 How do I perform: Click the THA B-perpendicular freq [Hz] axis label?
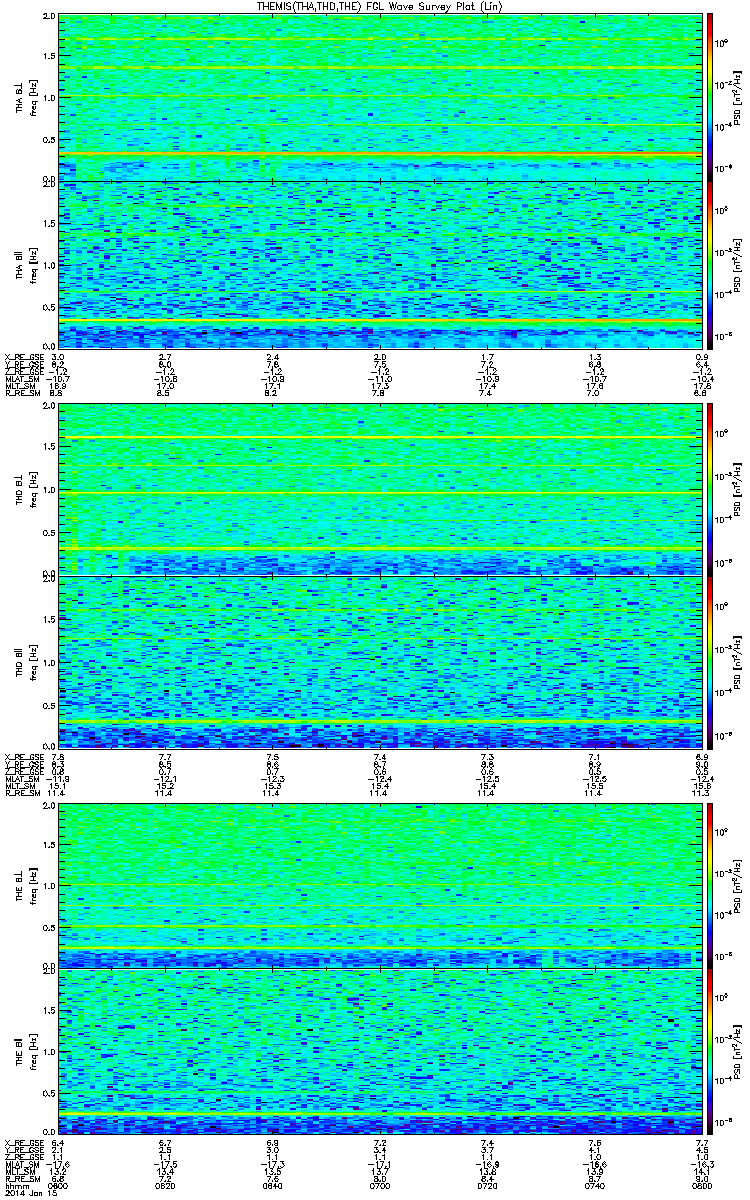pyautogui.click(x=33, y=98)
